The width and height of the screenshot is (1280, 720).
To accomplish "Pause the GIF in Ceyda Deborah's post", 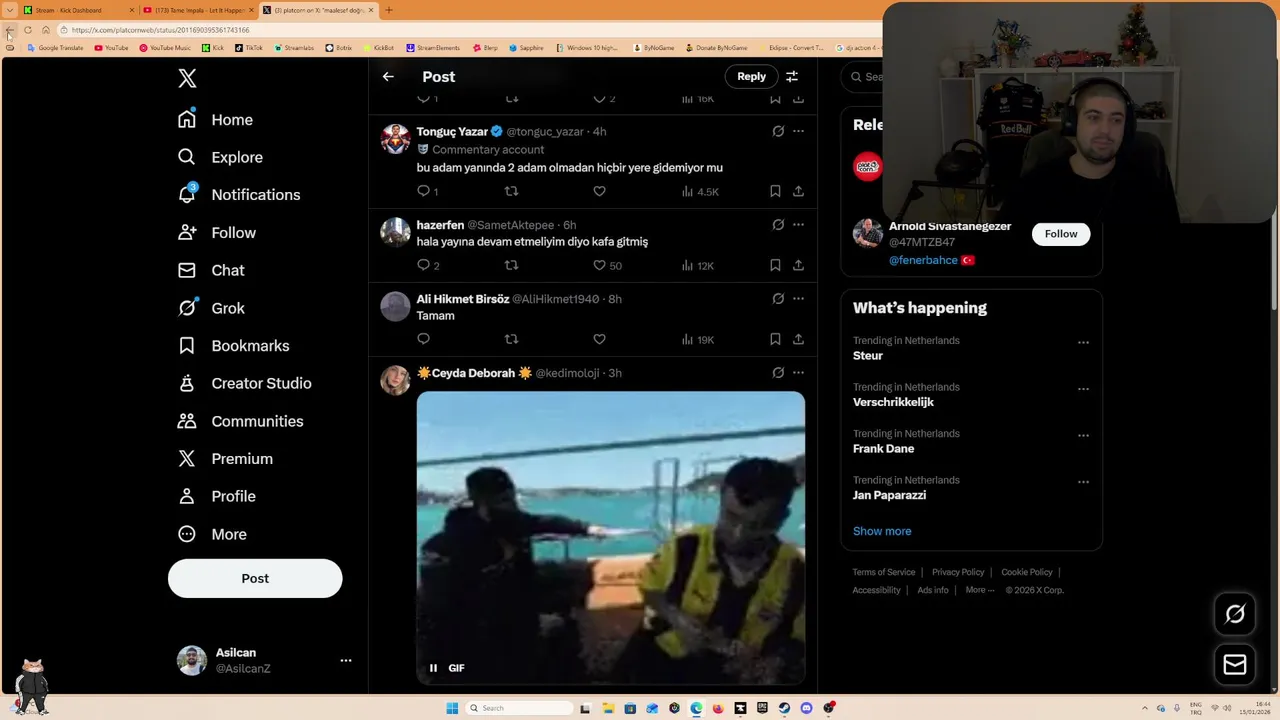I will (433, 668).
